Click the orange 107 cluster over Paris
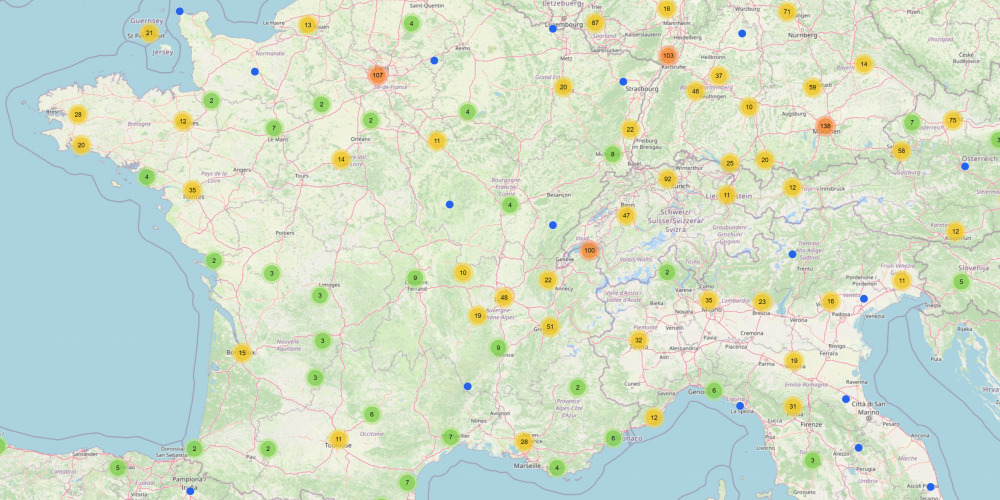 point(377,75)
